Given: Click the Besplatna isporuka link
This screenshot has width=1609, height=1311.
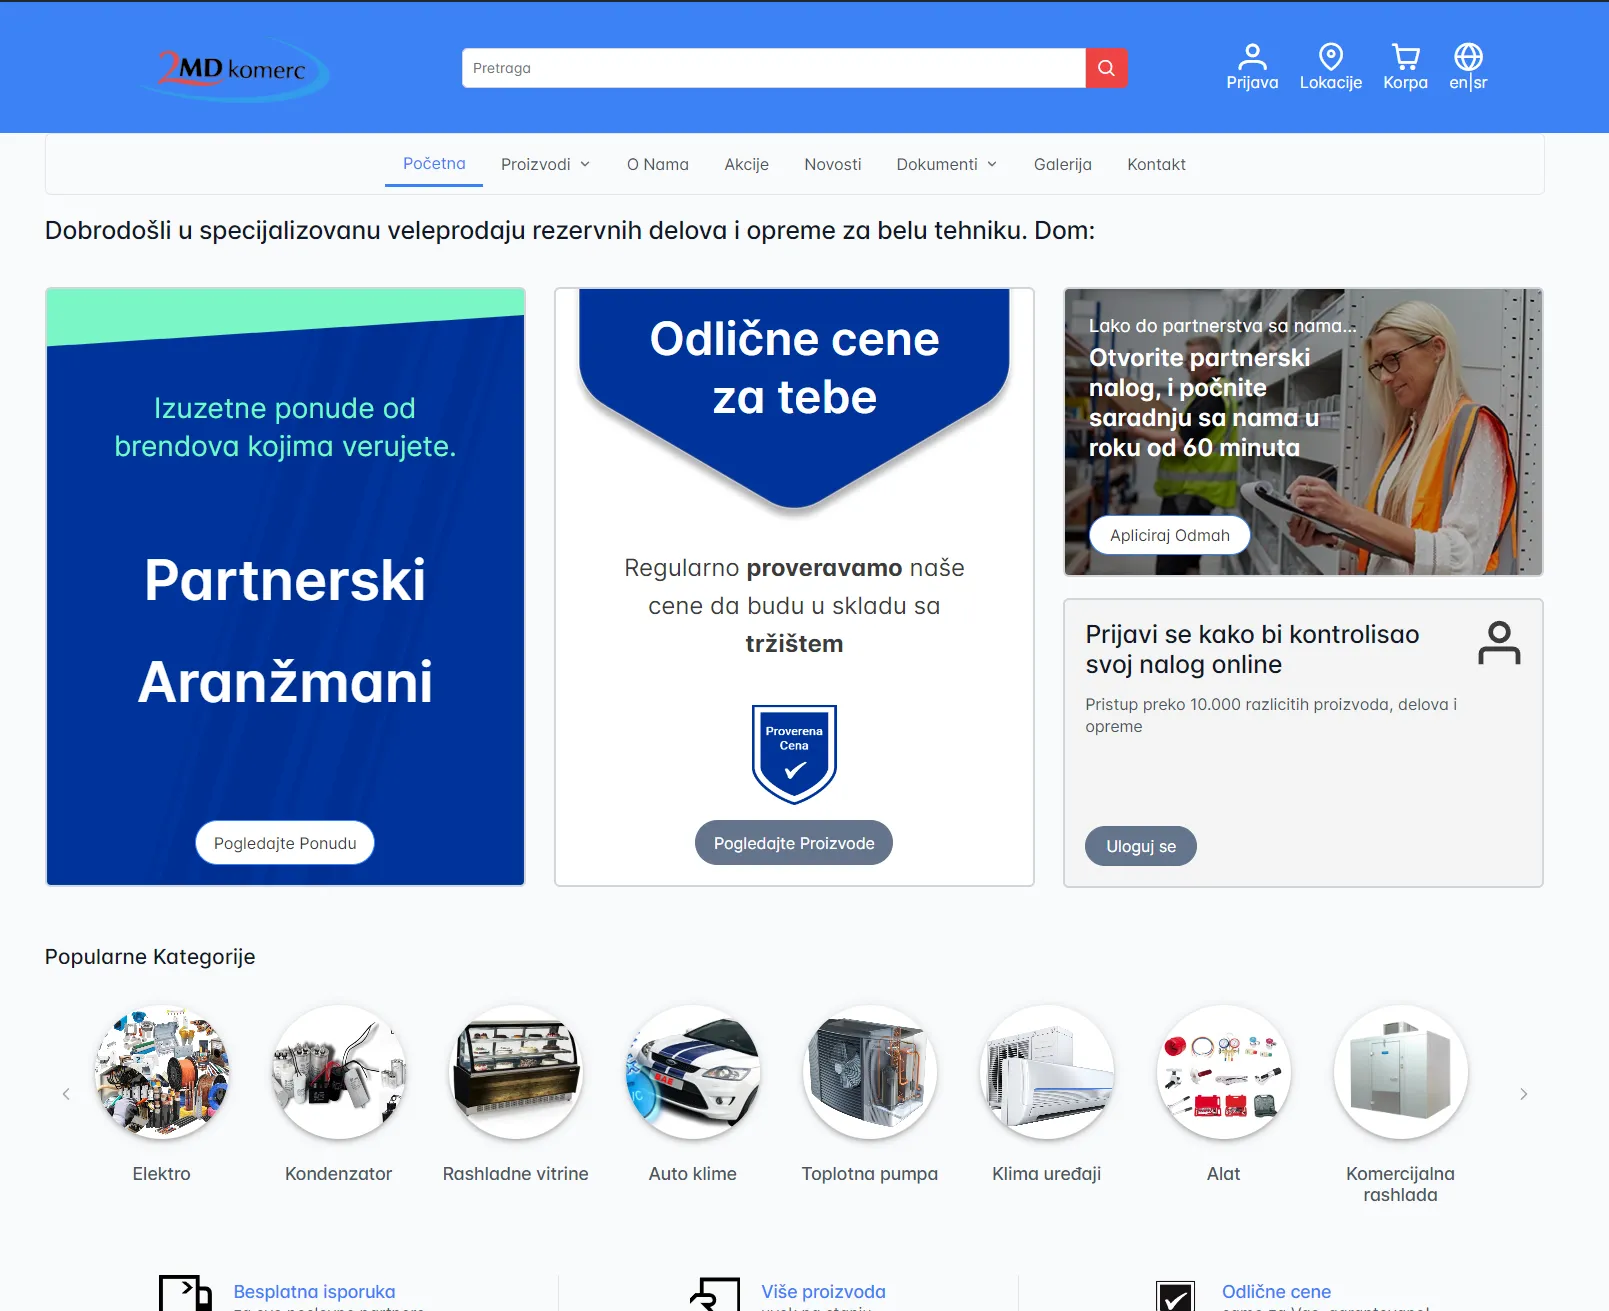Looking at the screenshot, I should (x=314, y=1291).
